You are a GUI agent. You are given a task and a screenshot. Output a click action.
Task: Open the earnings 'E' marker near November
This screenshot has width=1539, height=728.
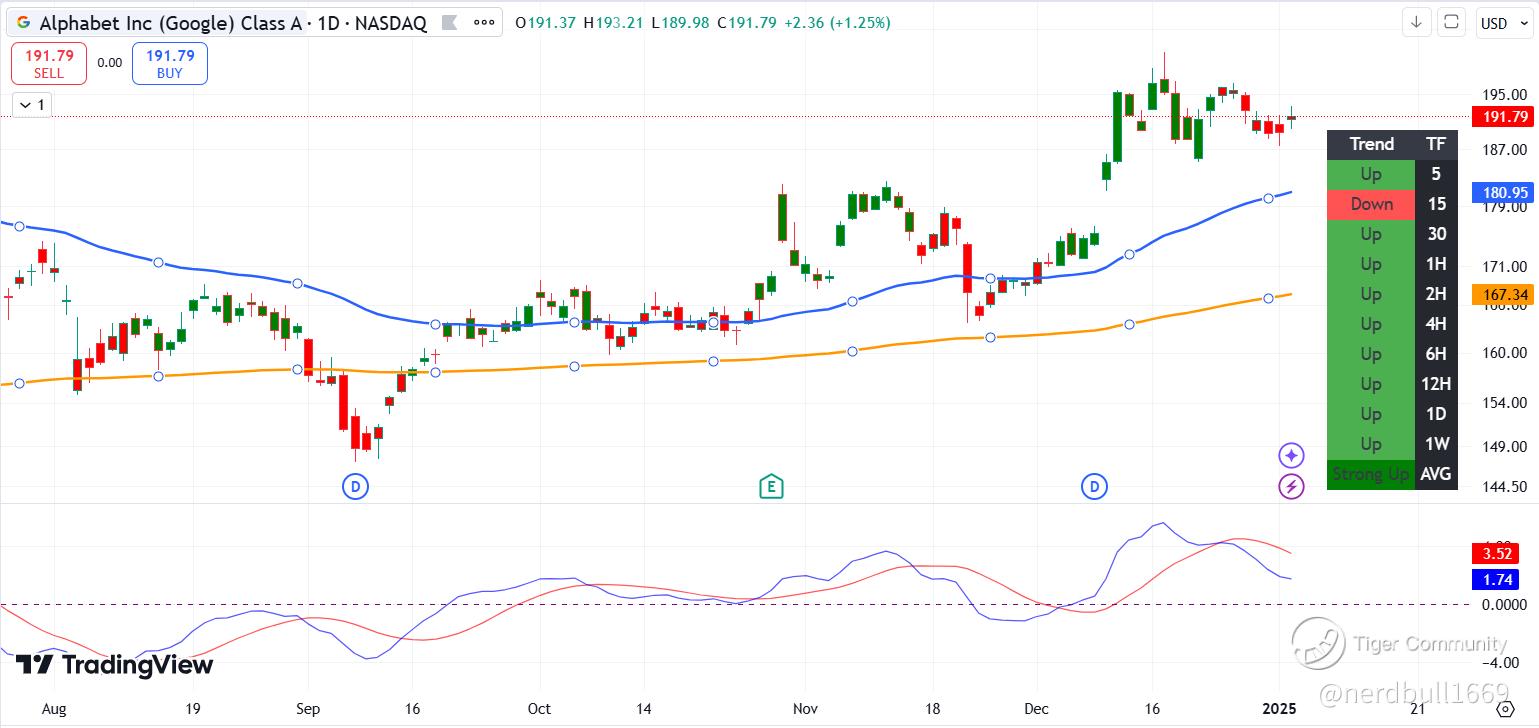coord(770,487)
